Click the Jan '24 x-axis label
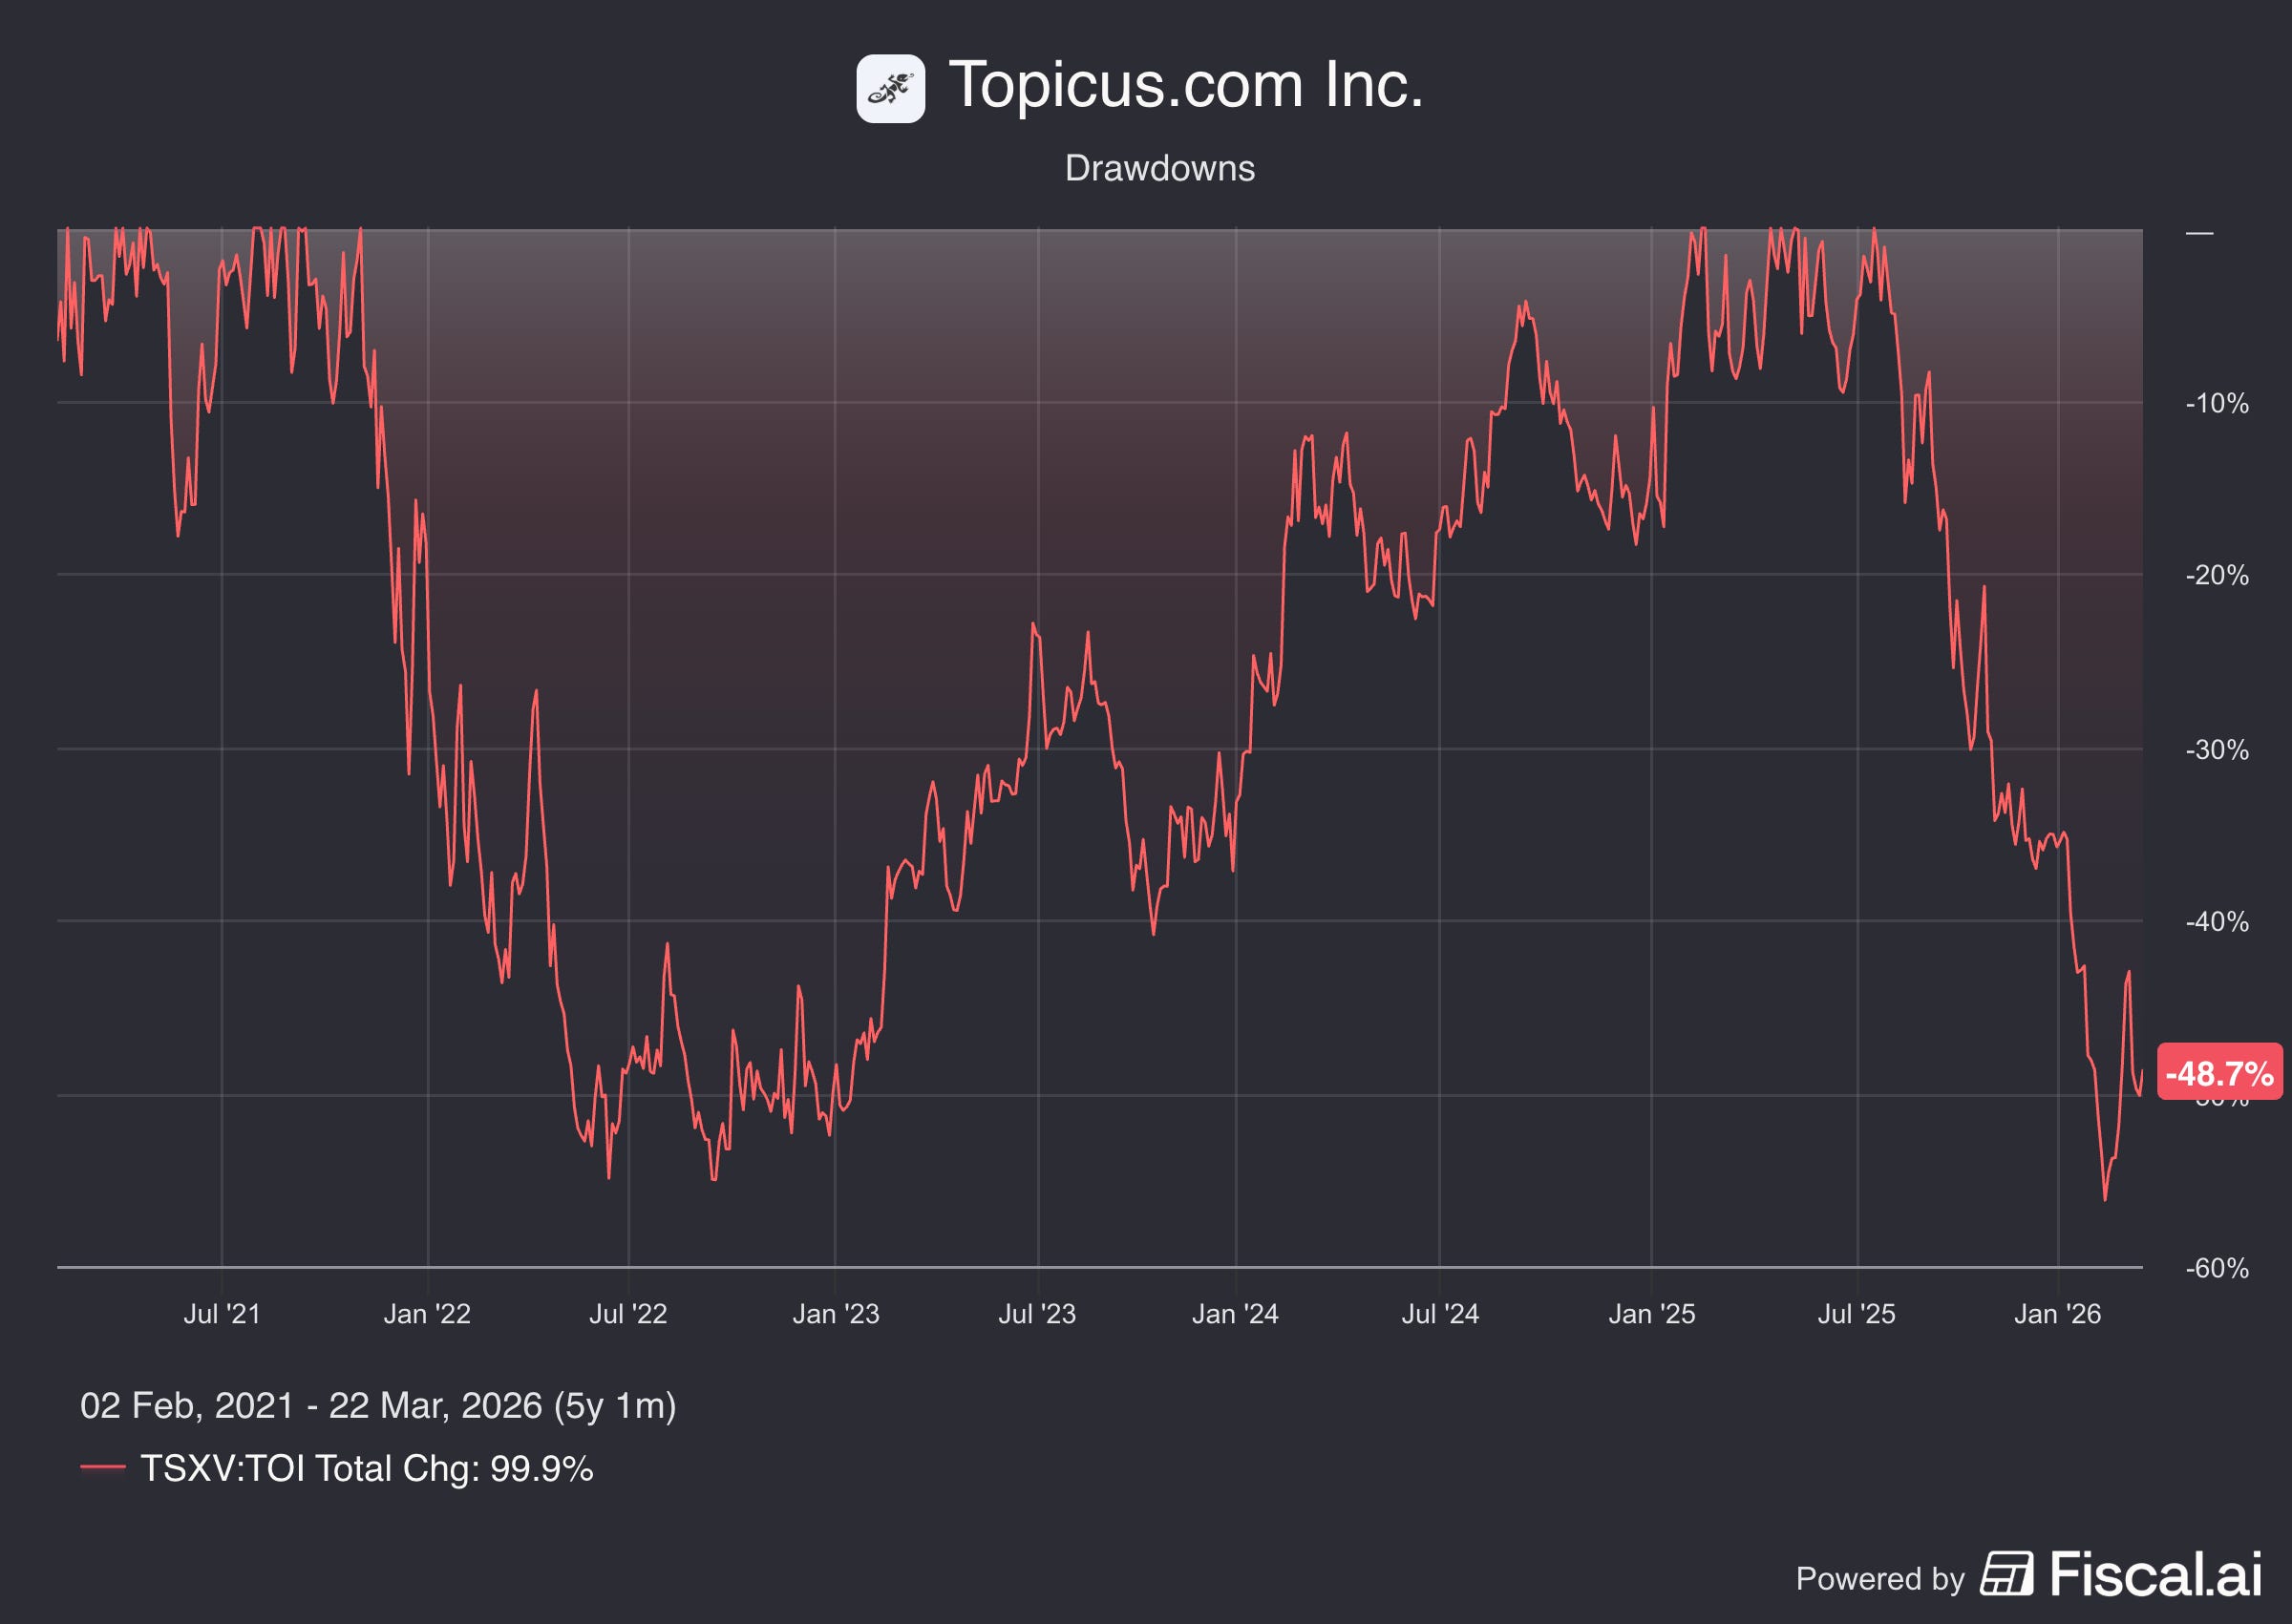Image resolution: width=2292 pixels, height=1624 pixels. click(1235, 1313)
